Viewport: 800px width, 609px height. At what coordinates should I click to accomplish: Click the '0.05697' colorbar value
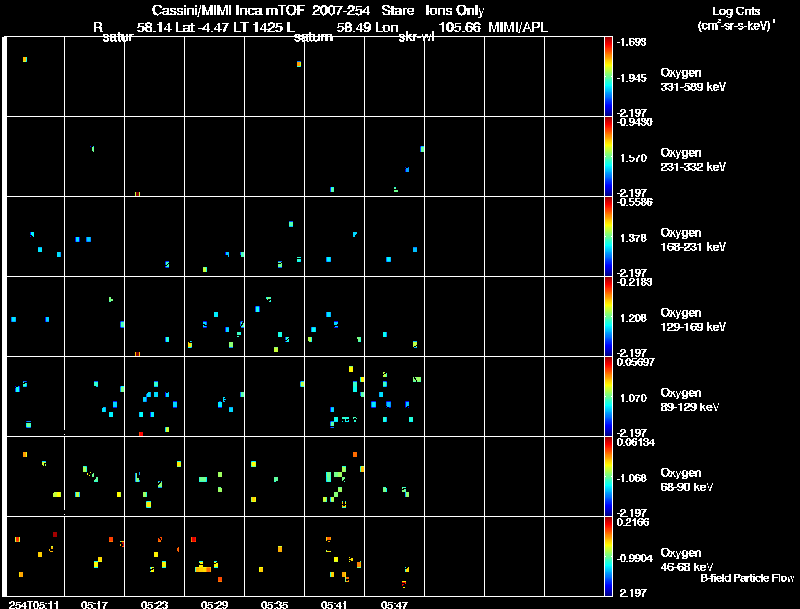tap(635, 362)
